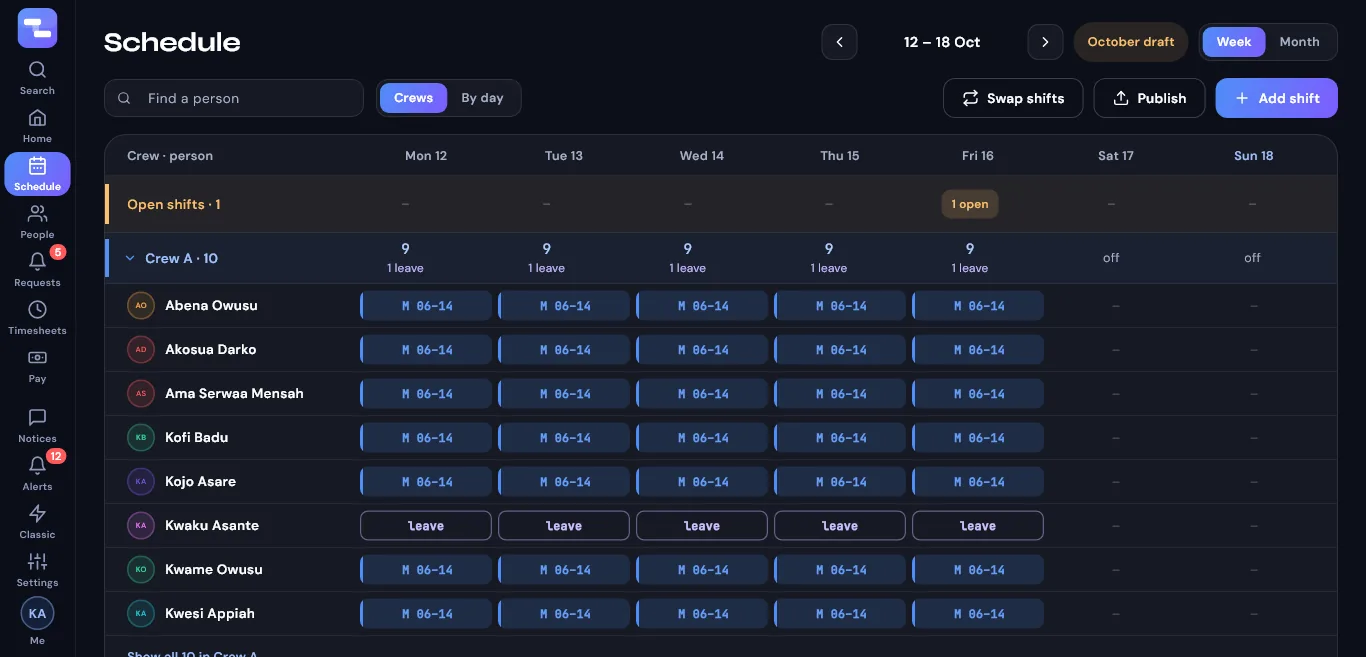Open Kwame Owusu's Friday M 06-14 shift
Viewport: 1366px width, 657px height.
pyautogui.click(x=978, y=570)
